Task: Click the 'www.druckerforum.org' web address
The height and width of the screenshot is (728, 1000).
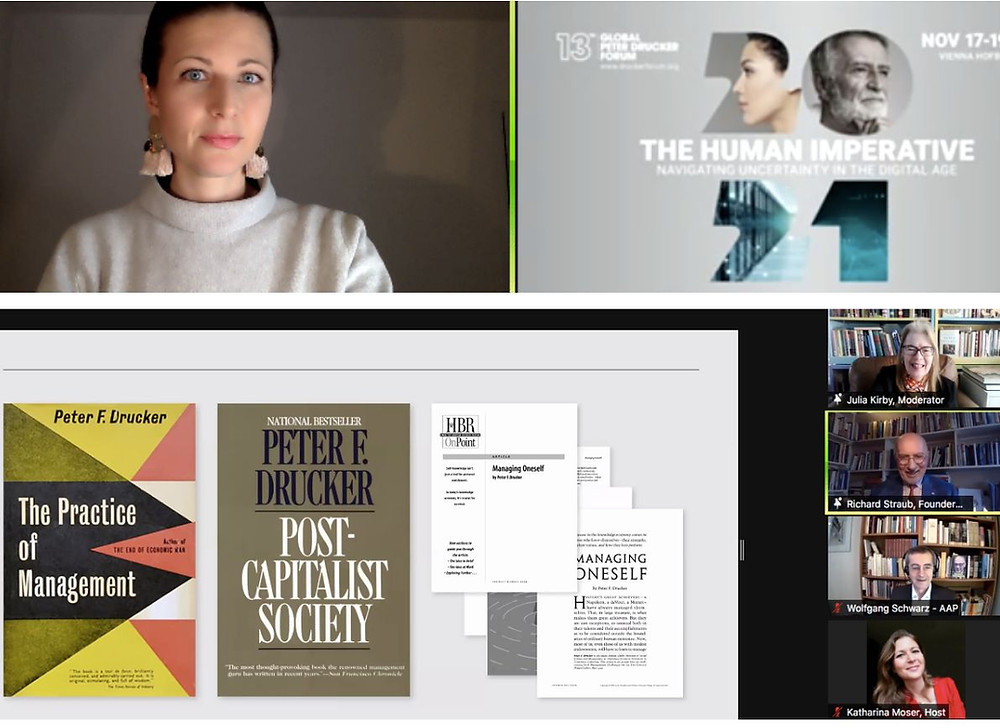Action: pos(639,66)
